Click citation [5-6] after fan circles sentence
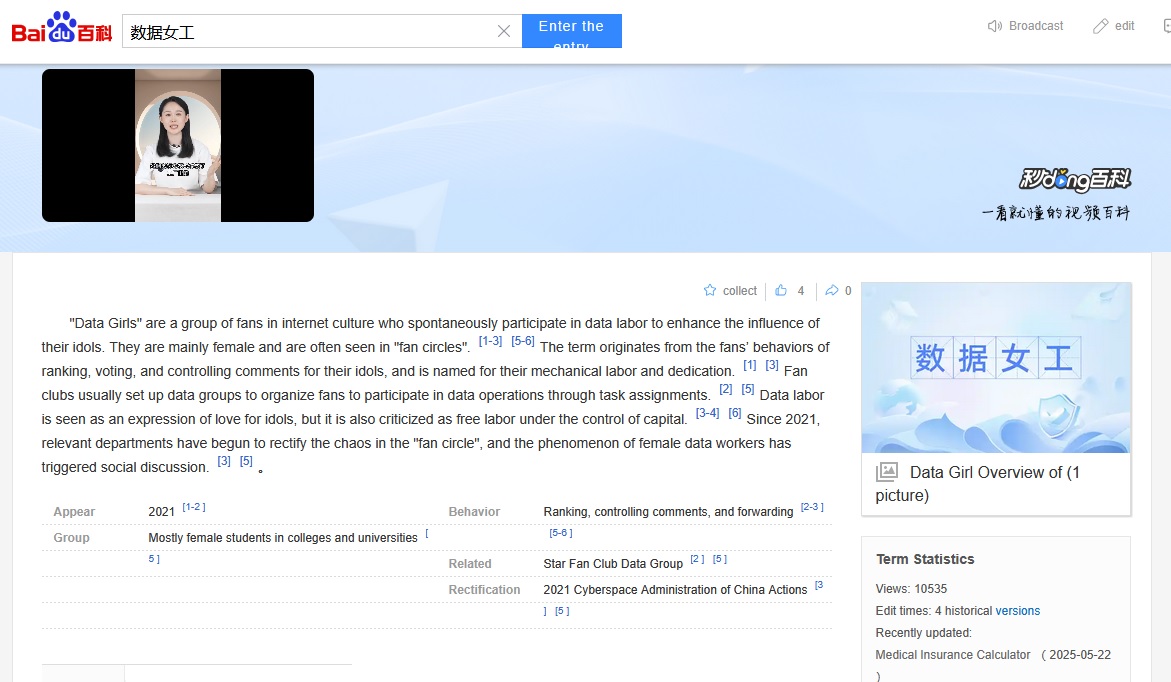1171x682 pixels. coord(523,341)
